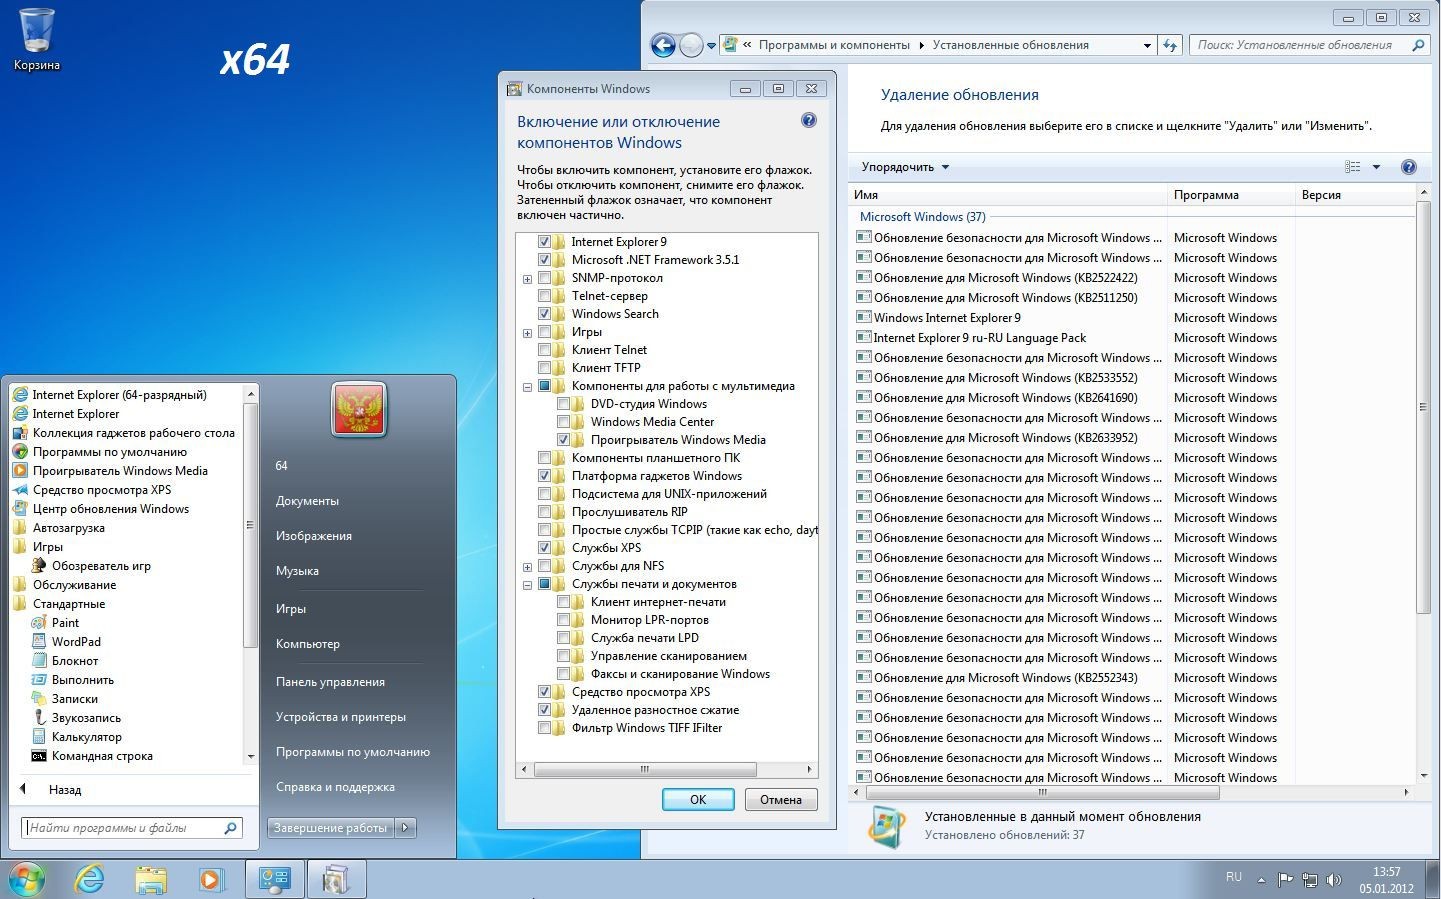Click the Action Center flag icon in tray
Screen dimensions: 1441x899
[1285, 880]
